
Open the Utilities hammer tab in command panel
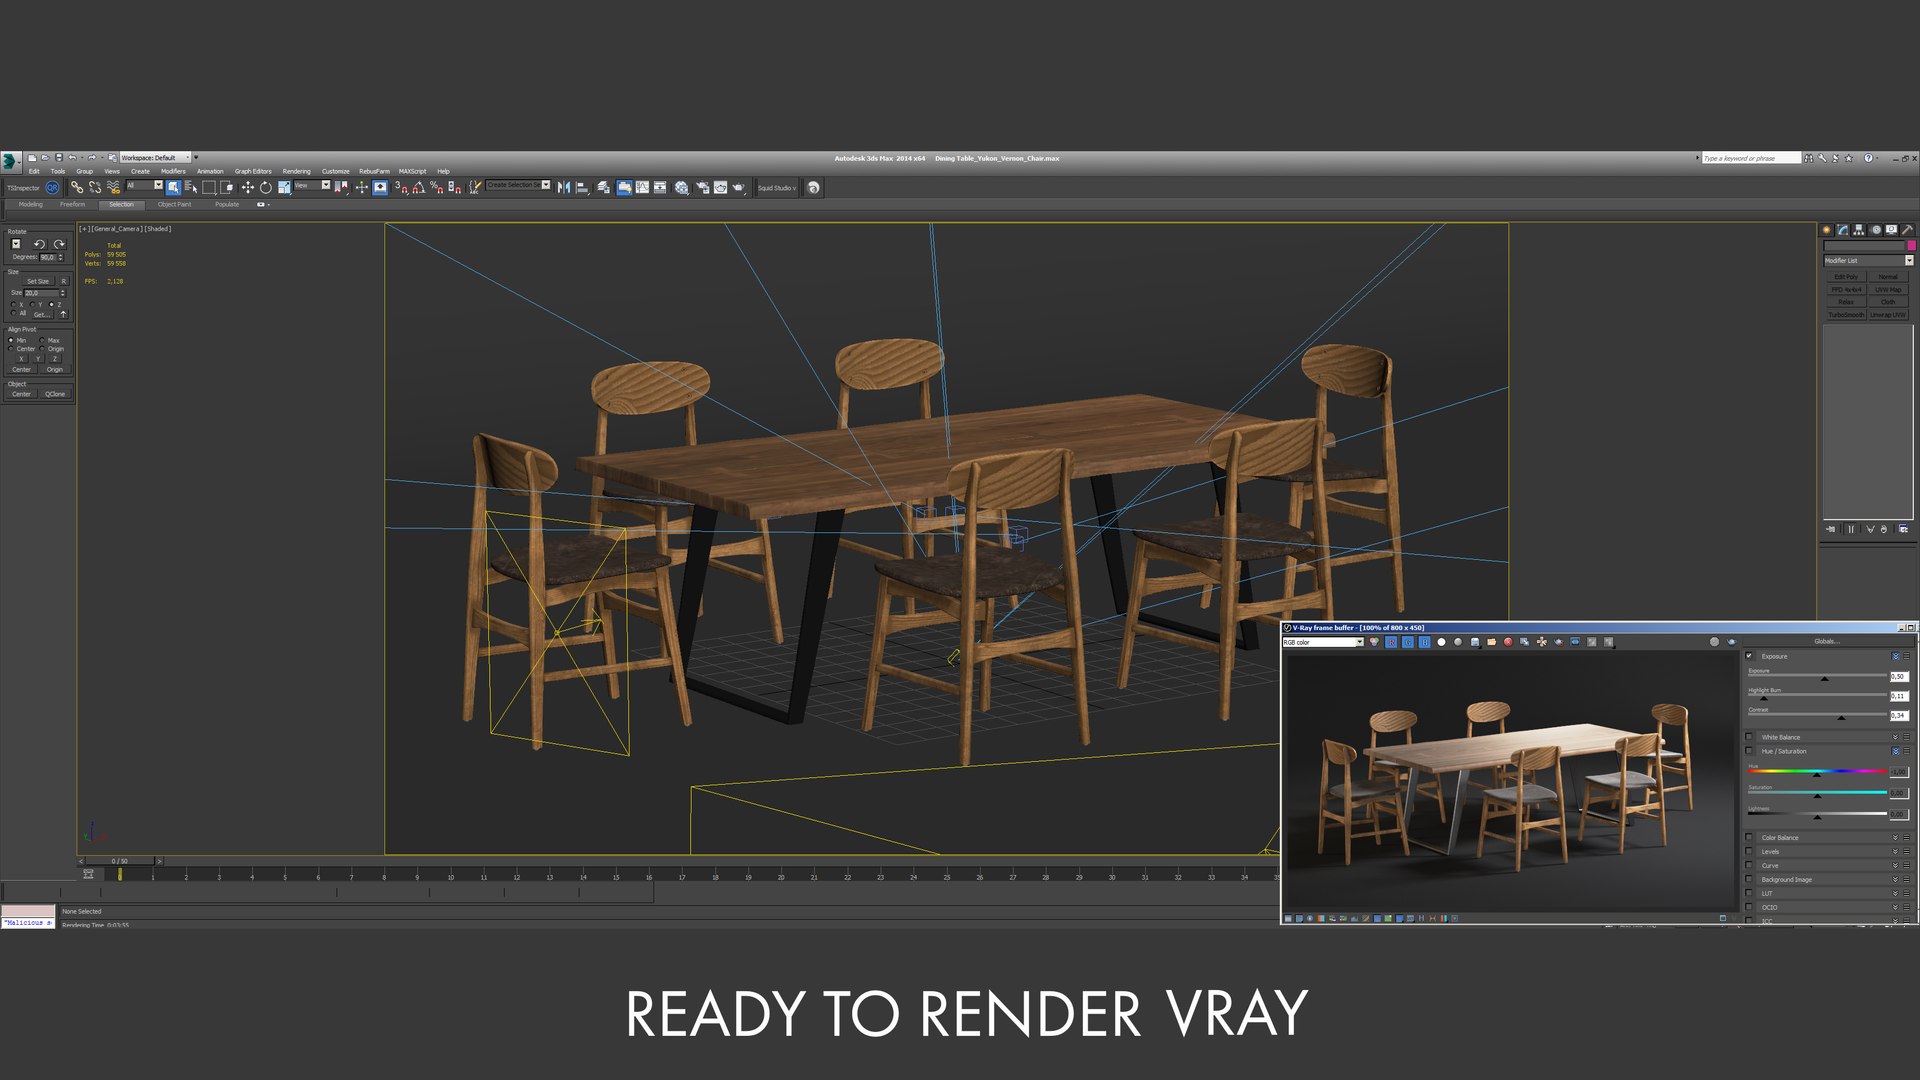click(1907, 230)
